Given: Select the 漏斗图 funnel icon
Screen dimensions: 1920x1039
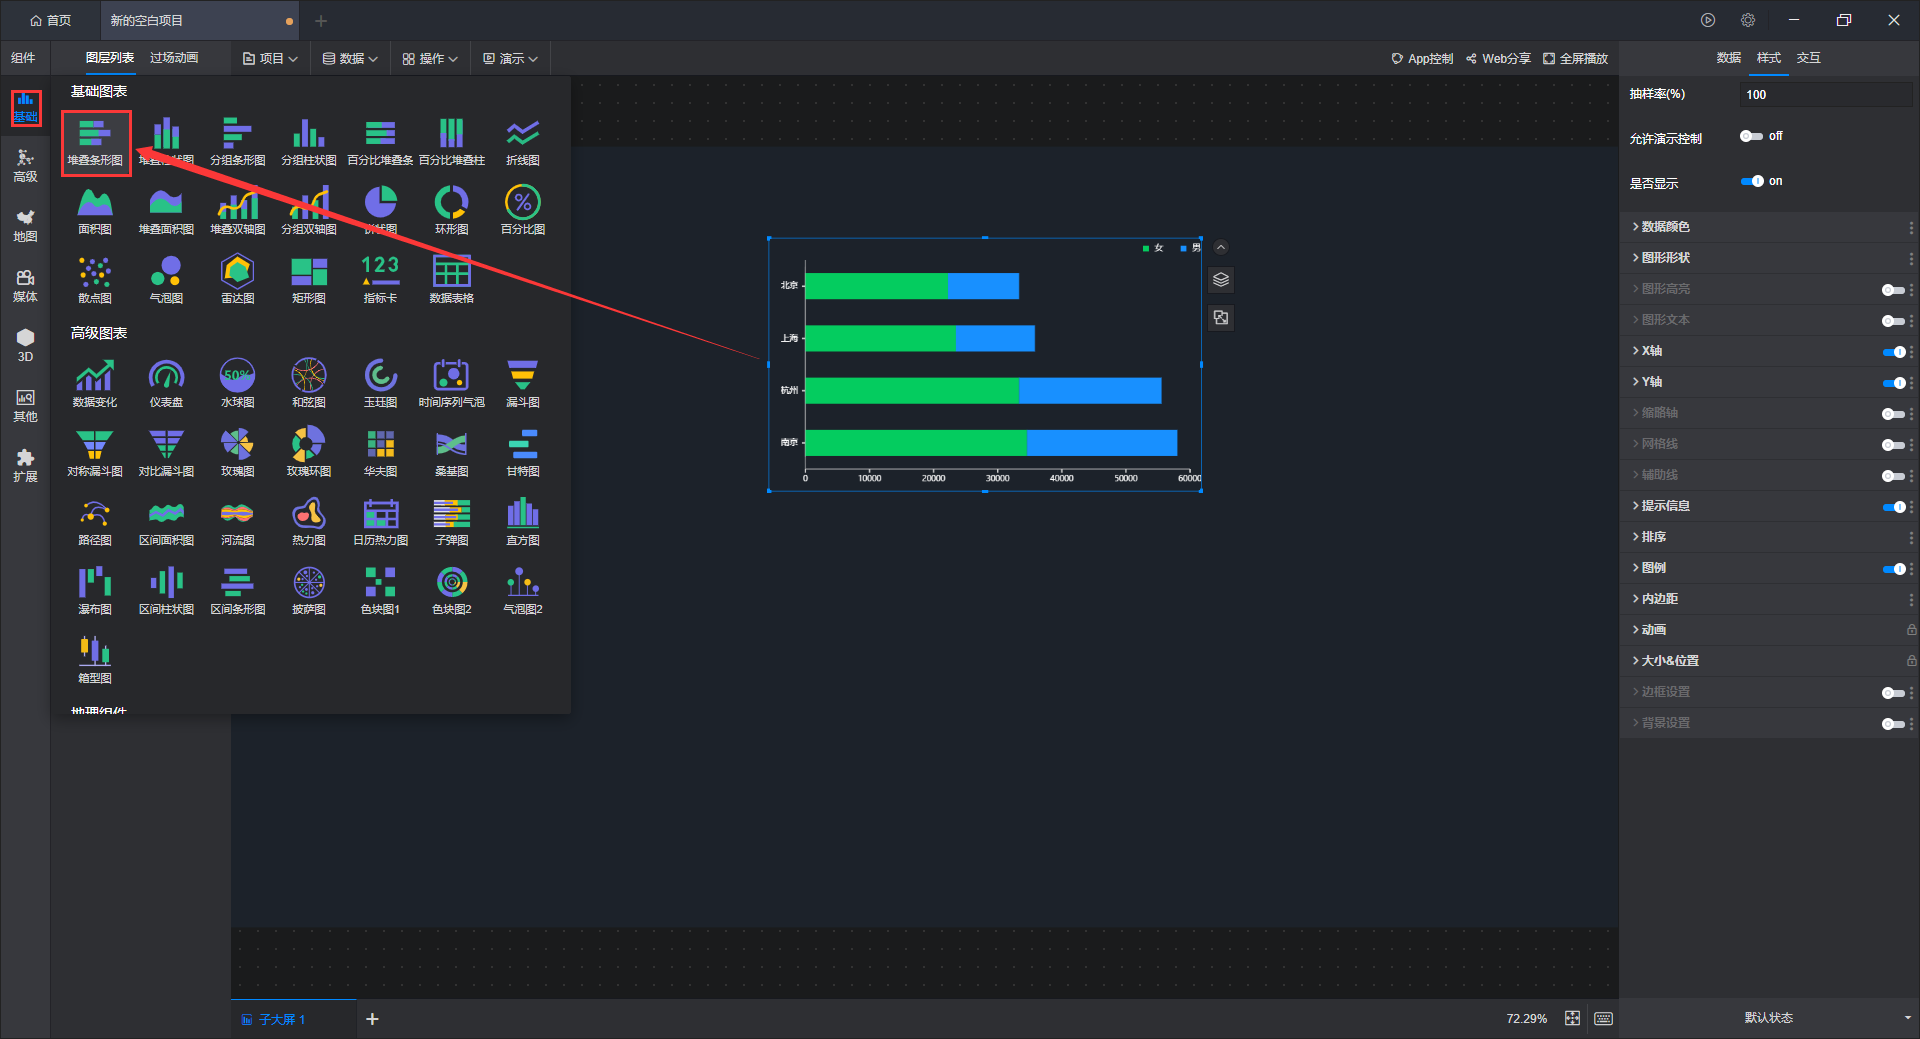Looking at the screenshot, I should click(x=523, y=384).
